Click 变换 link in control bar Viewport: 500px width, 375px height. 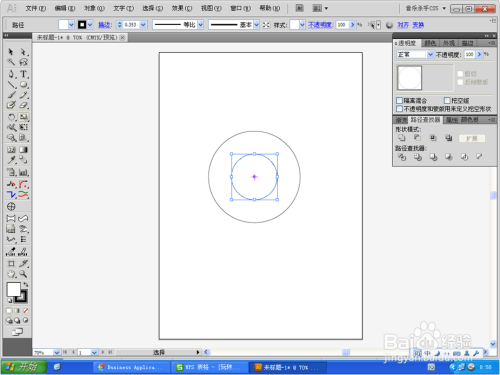418,25
